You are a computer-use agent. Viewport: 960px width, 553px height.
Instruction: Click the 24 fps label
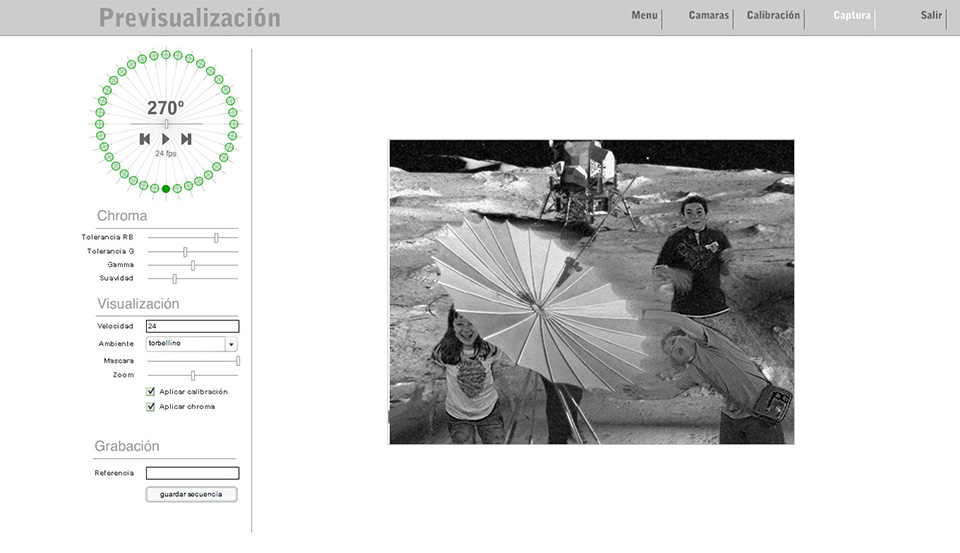[165, 154]
